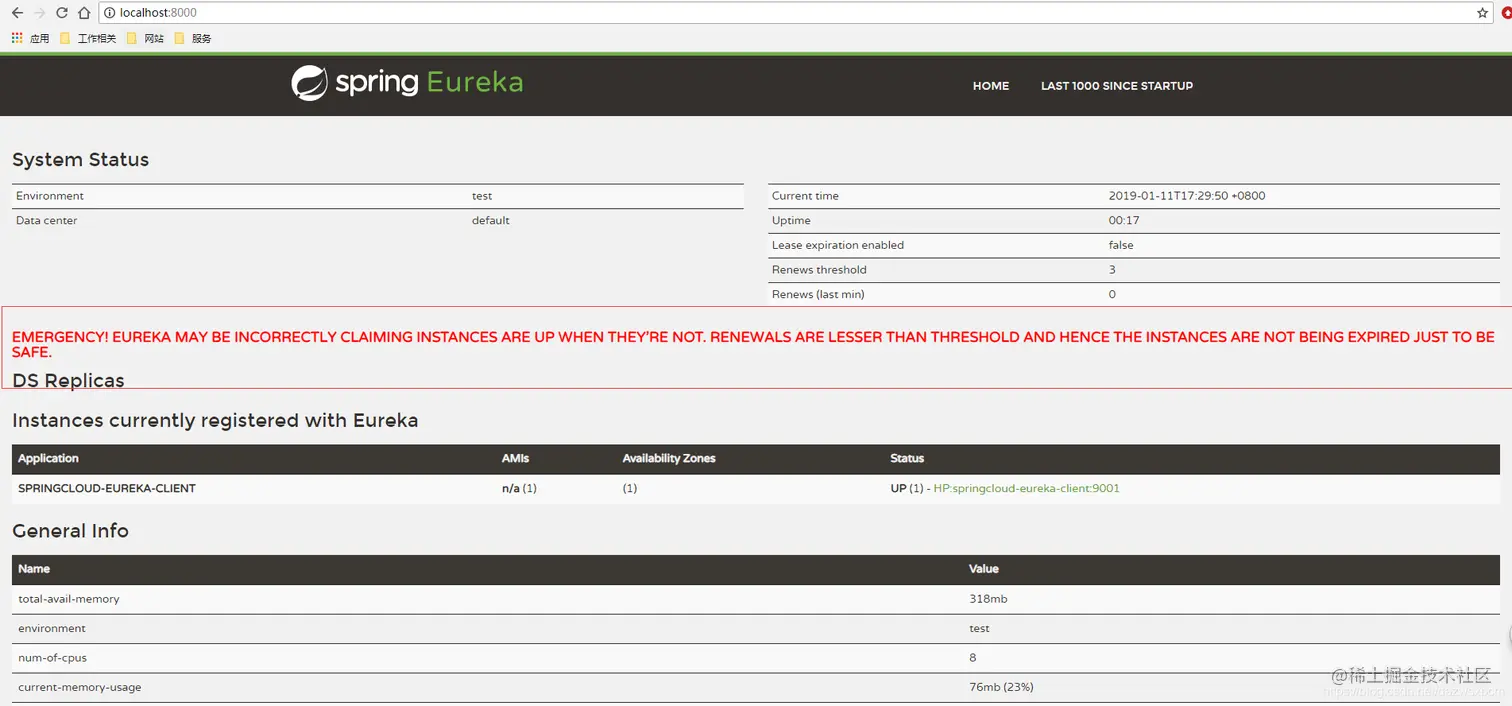The height and width of the screenshot is (706, 1512).
Task: Click the DS Replicas heading
Action: coord(68,381)
